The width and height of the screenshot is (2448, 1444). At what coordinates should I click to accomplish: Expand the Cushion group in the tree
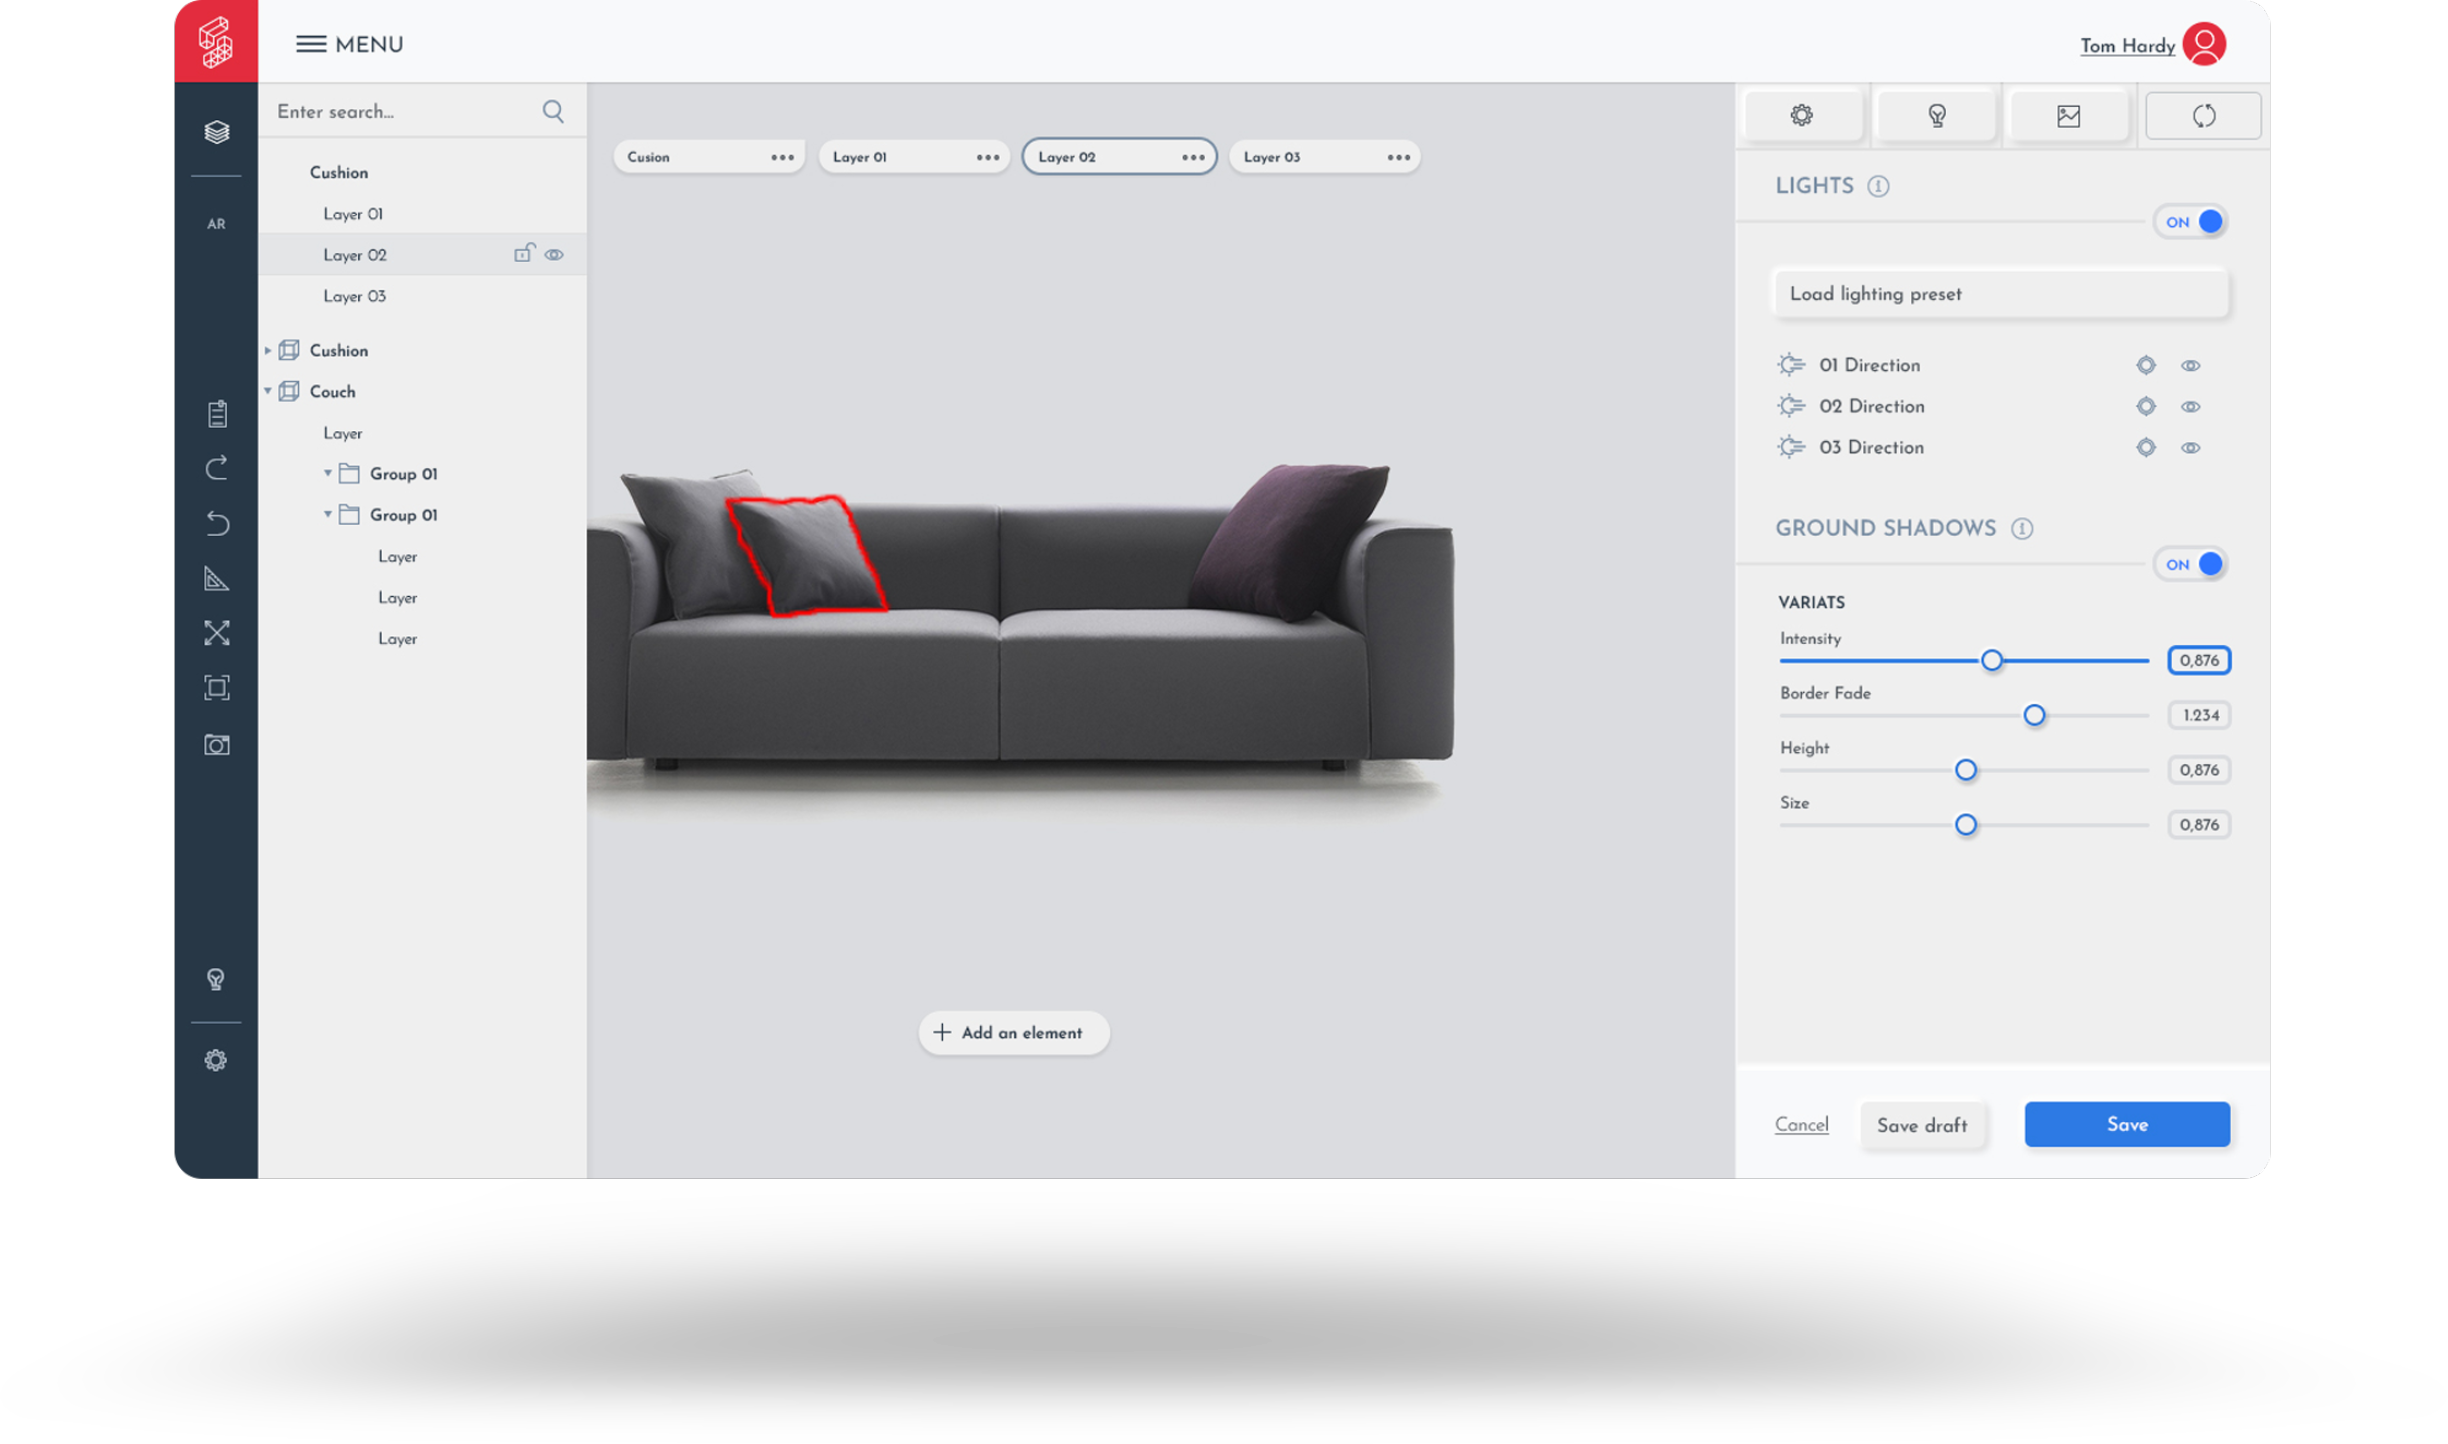pyautogui.click(x=267, y=350)
